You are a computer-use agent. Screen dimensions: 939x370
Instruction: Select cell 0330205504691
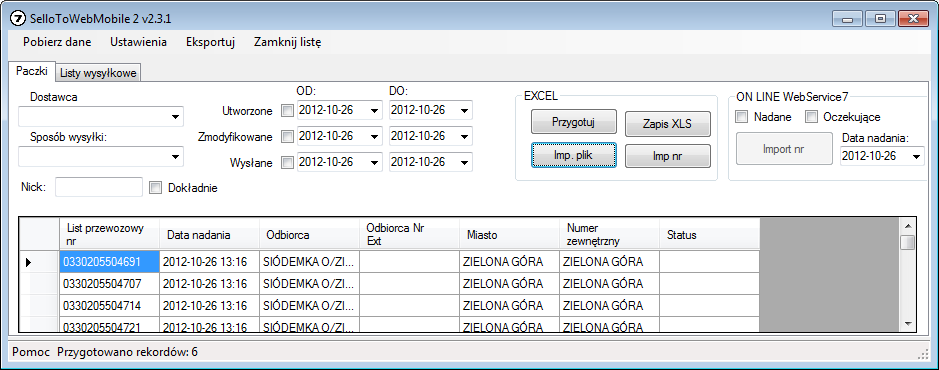click(110, 262)
